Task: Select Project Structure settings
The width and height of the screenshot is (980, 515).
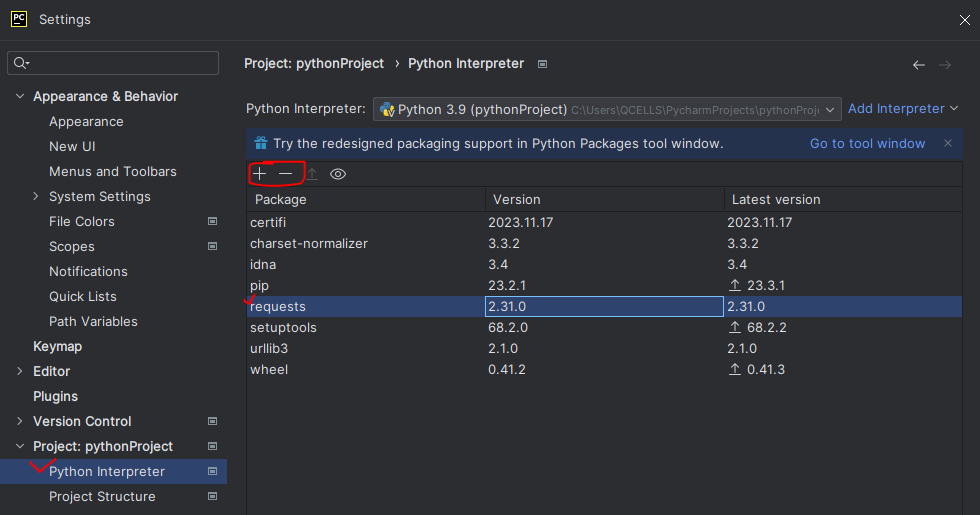Action: [102, 496]
